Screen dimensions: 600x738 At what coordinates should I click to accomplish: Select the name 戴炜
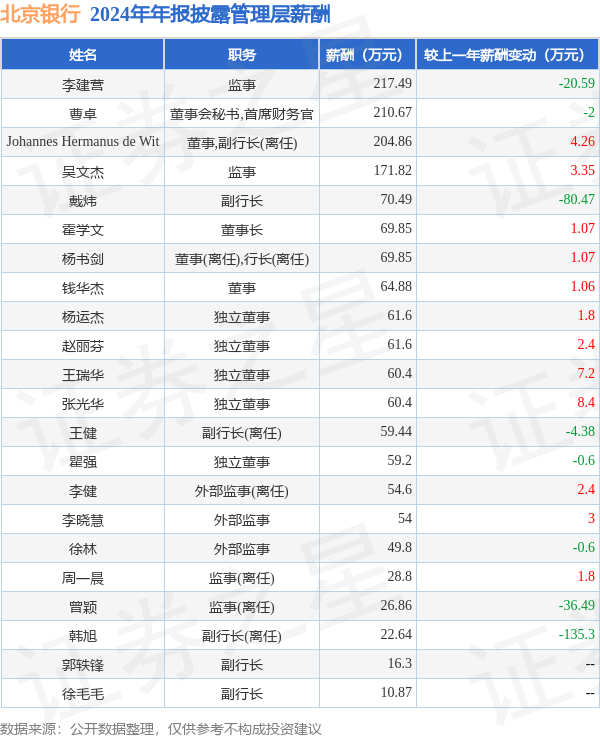[83, 201]
